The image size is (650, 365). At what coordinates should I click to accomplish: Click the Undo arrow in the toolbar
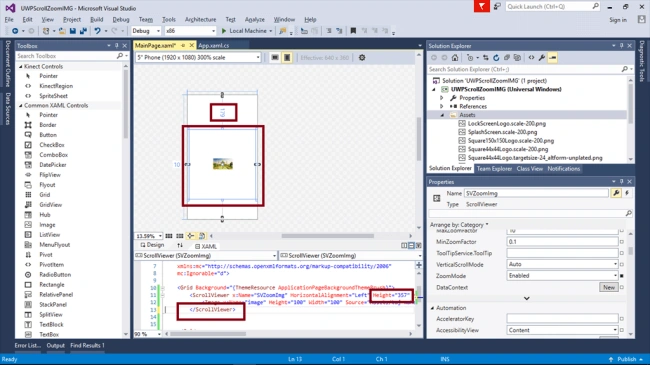[97, 31]
